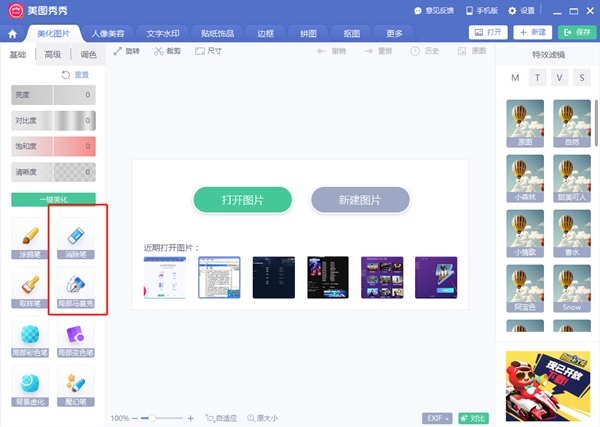The width and height of the screenshot is (600, 427).
Task: Toggle the 对比 compare button
Action: [473, 418]
